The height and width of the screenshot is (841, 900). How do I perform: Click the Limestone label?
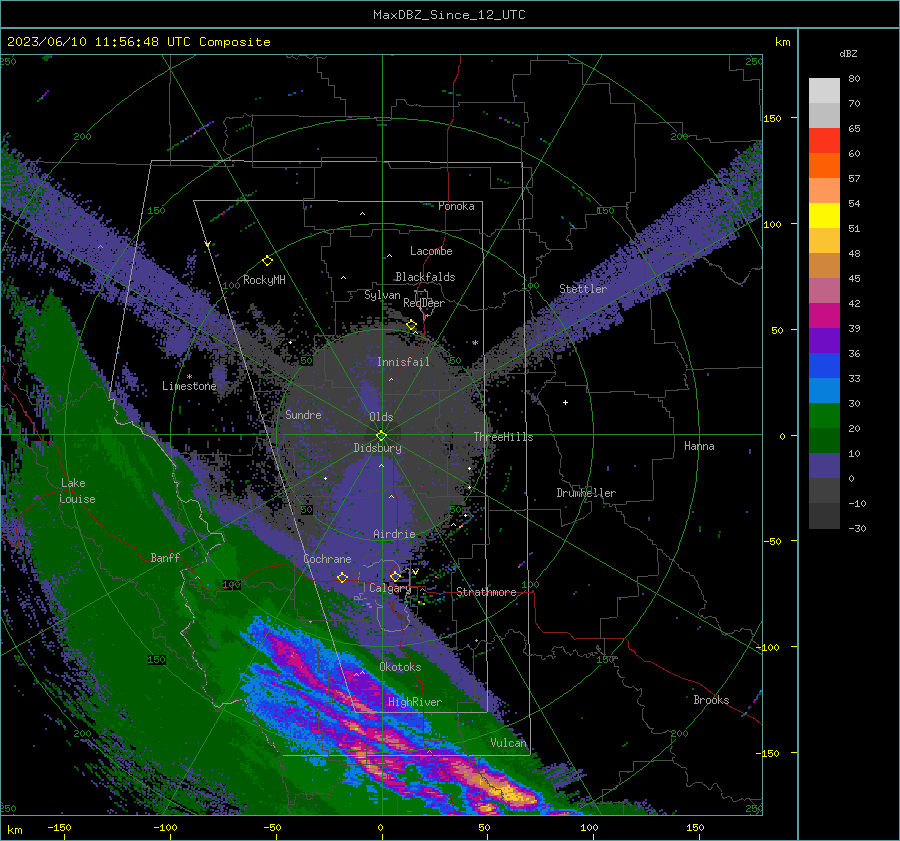pos(189,386)
